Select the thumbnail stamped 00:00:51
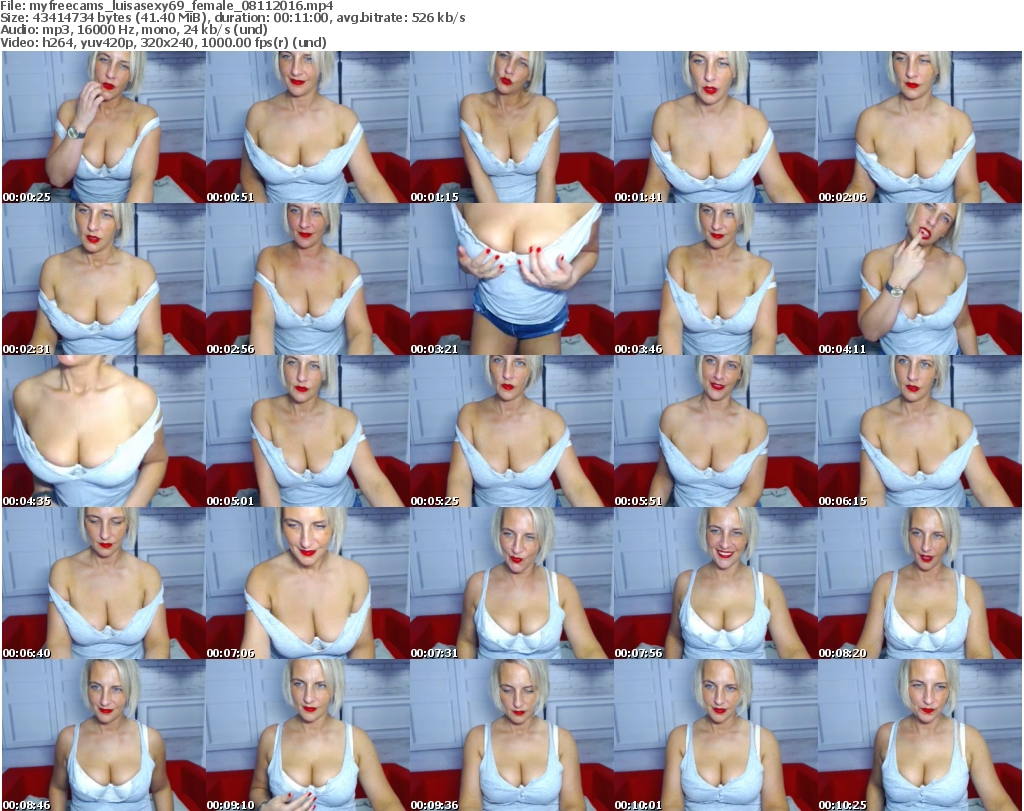1024x811 pixels. point(308,127)
